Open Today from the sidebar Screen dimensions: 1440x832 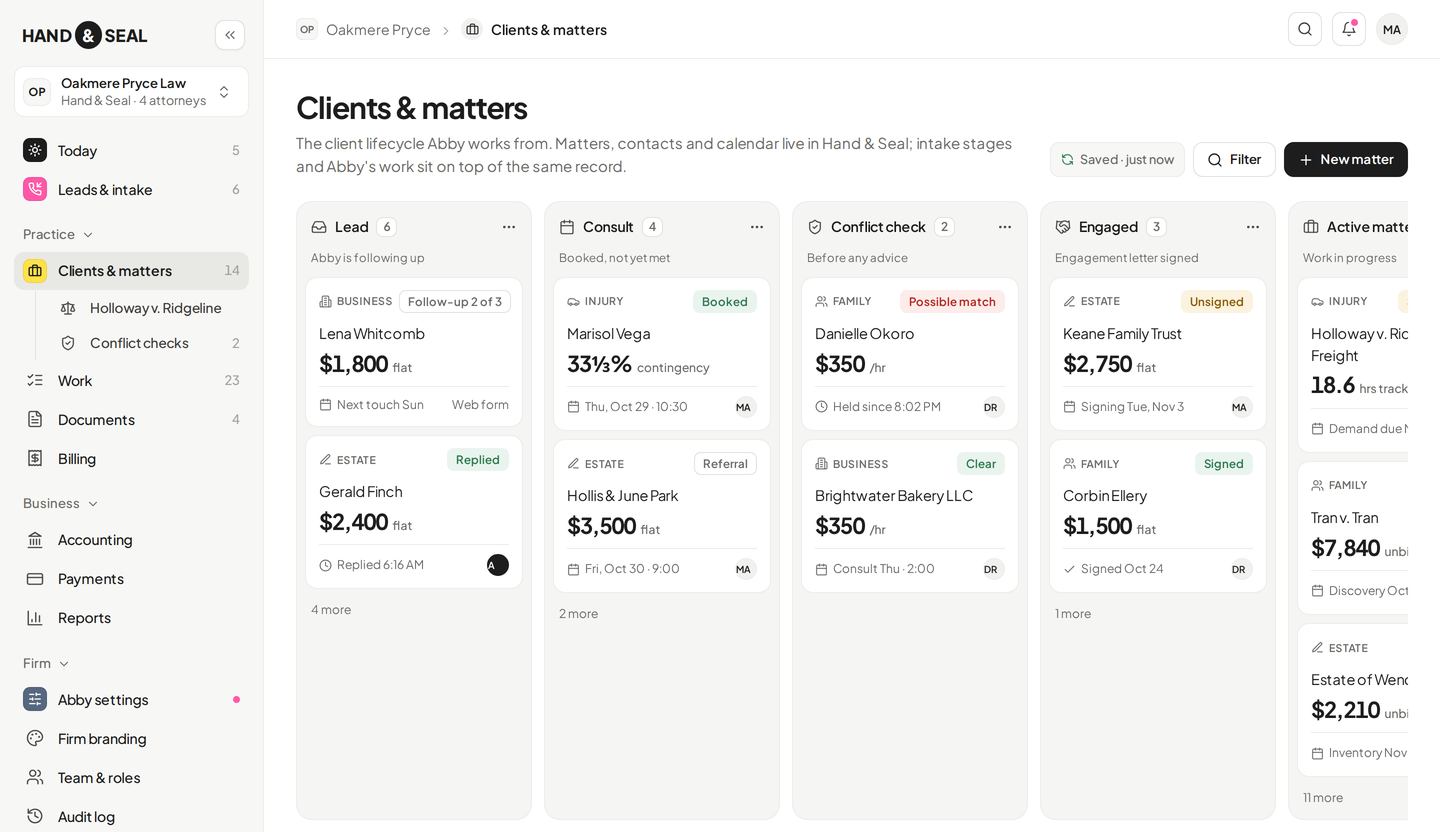(131, 150)
